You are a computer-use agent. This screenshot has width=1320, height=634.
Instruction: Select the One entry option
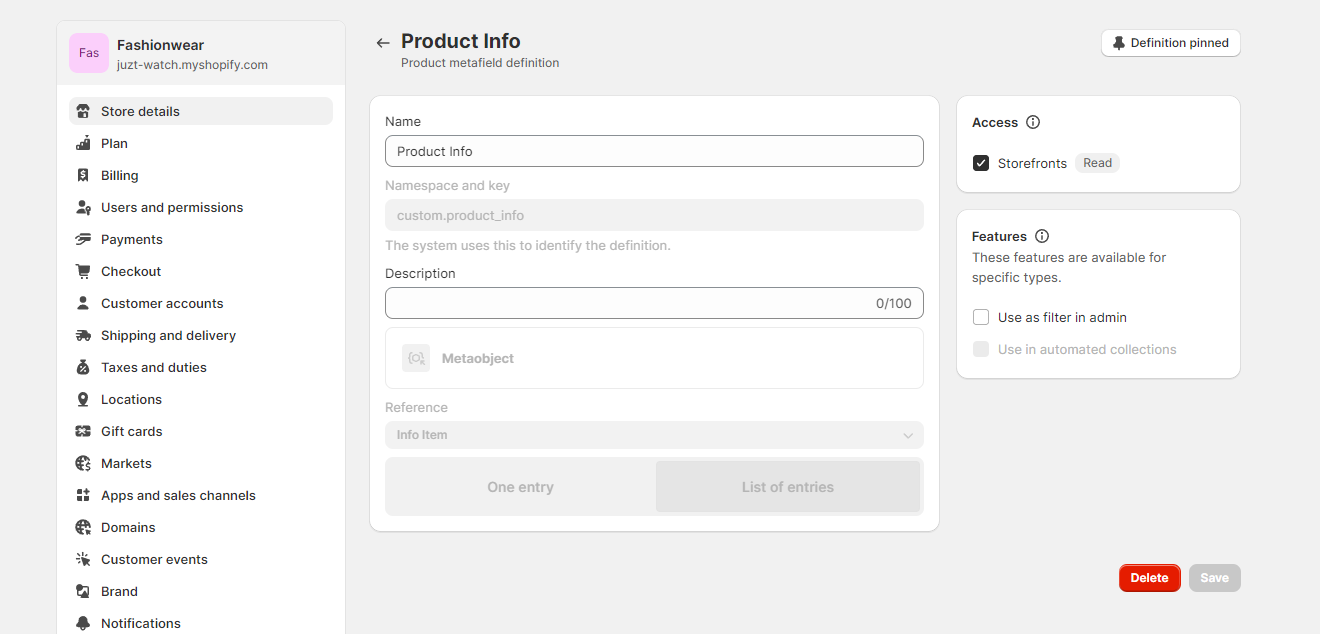click(520, 487)
